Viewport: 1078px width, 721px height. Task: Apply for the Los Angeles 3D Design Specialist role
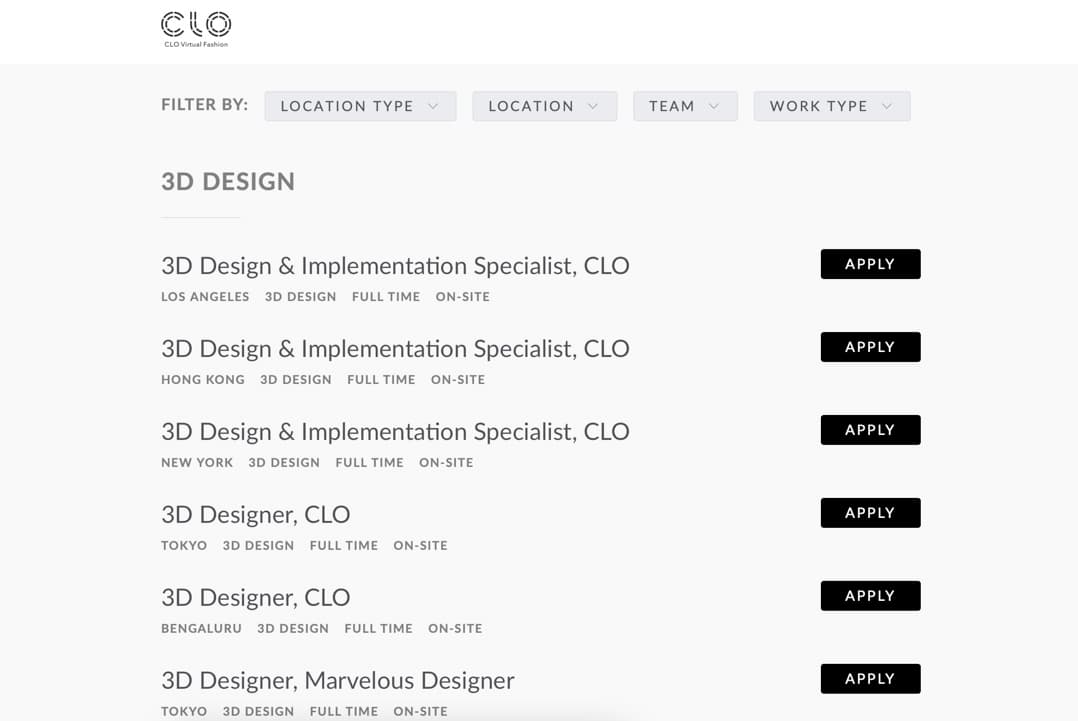[869, 264]
